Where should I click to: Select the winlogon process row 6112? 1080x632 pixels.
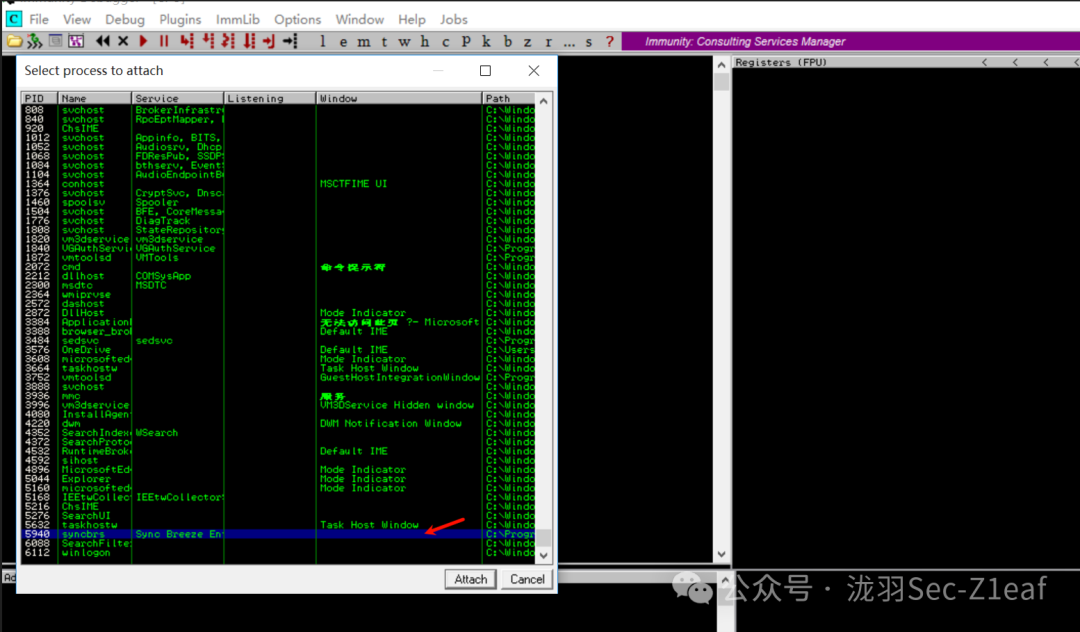pos(278,552)
